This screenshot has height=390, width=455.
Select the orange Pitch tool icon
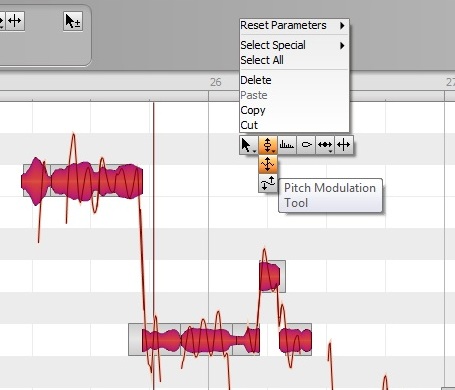[x=268, y=145]
